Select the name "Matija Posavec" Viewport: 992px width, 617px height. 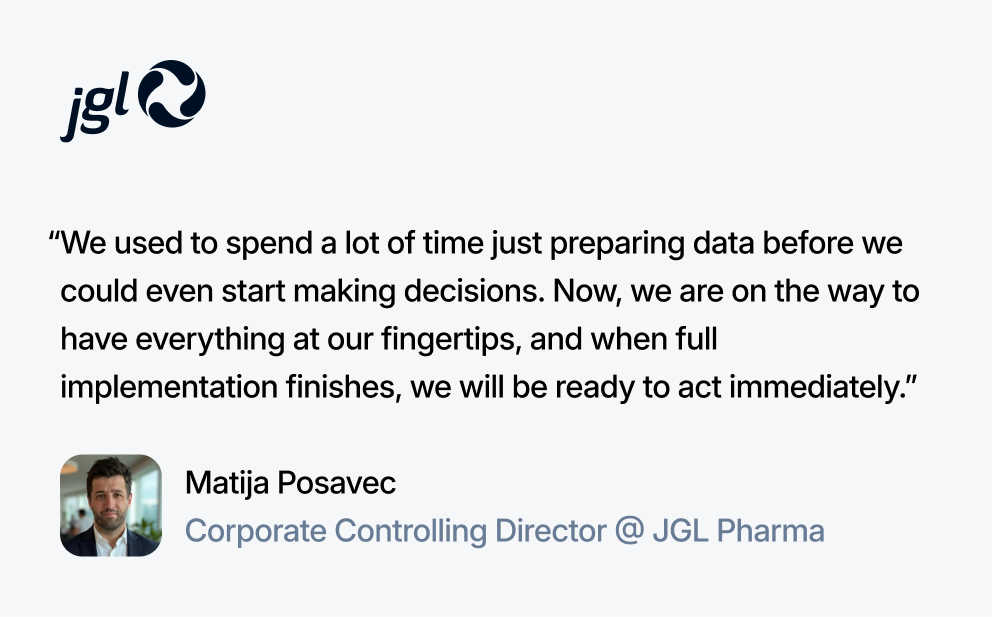(x=290, y=483)
